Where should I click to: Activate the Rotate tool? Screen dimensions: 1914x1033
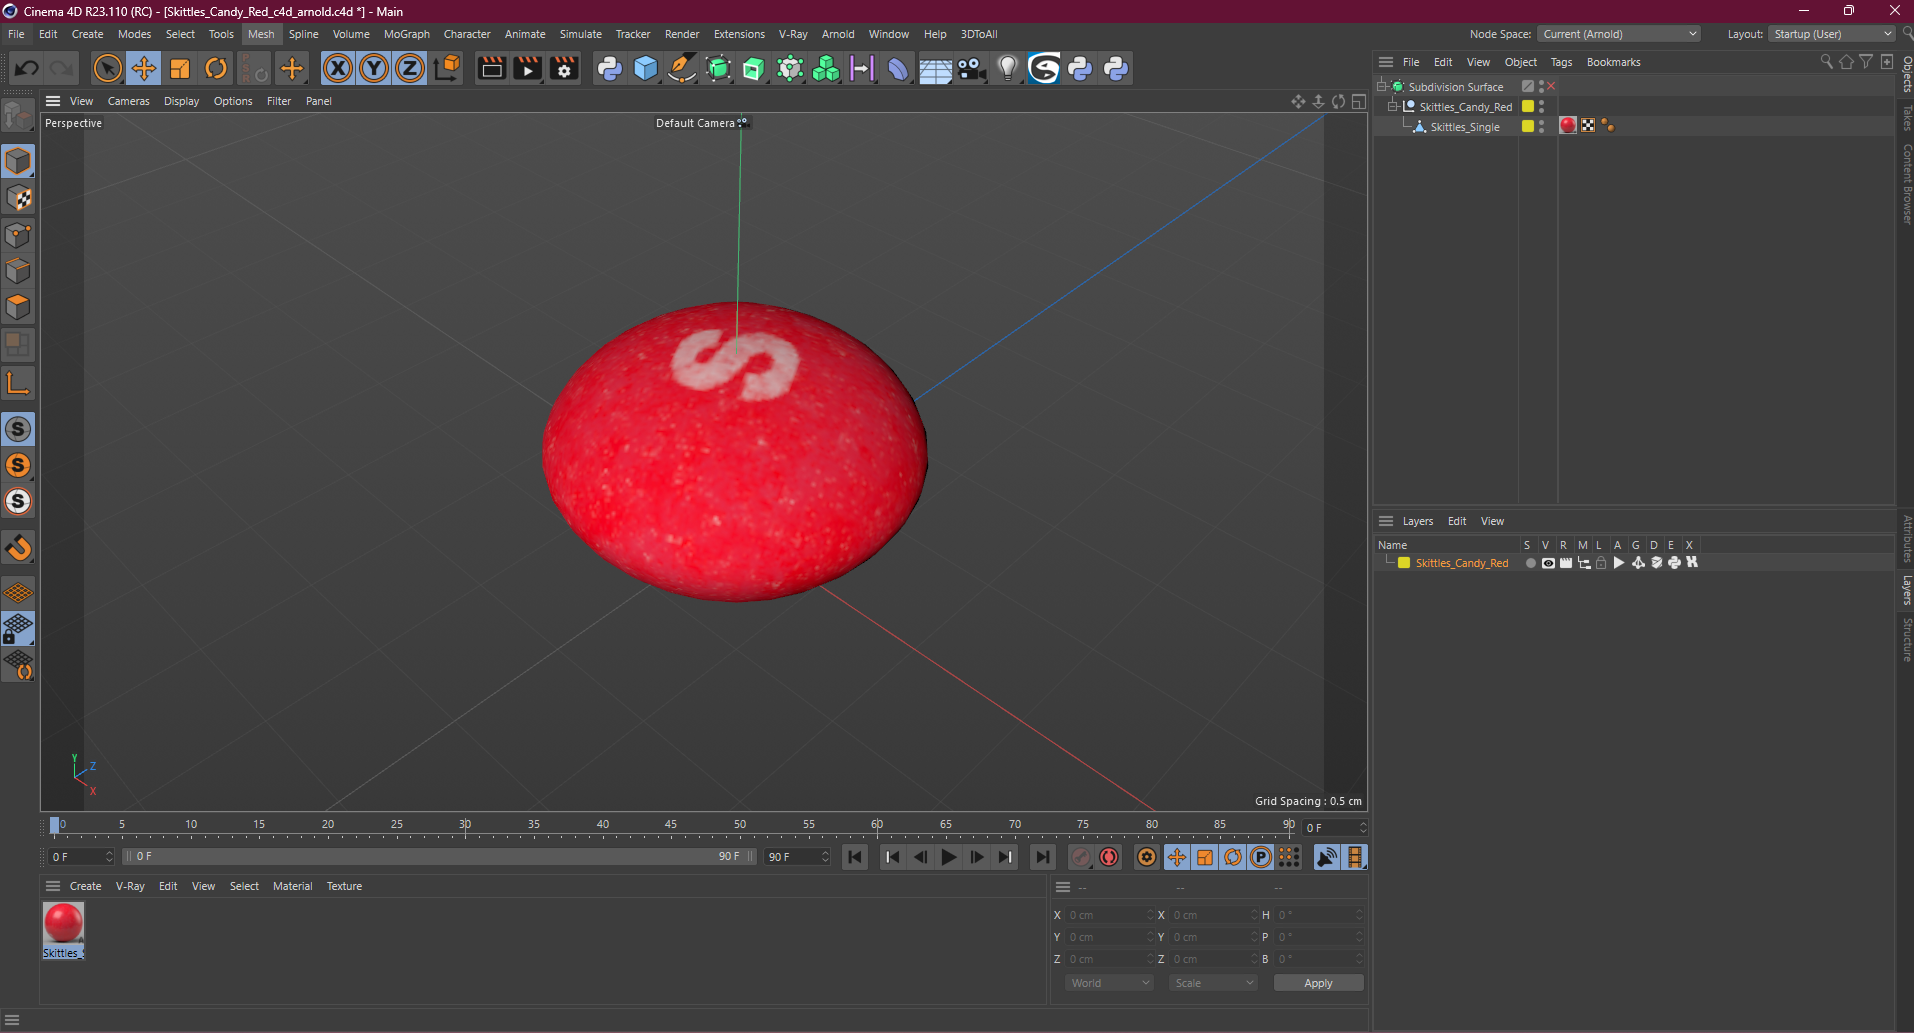click(216, 68)
